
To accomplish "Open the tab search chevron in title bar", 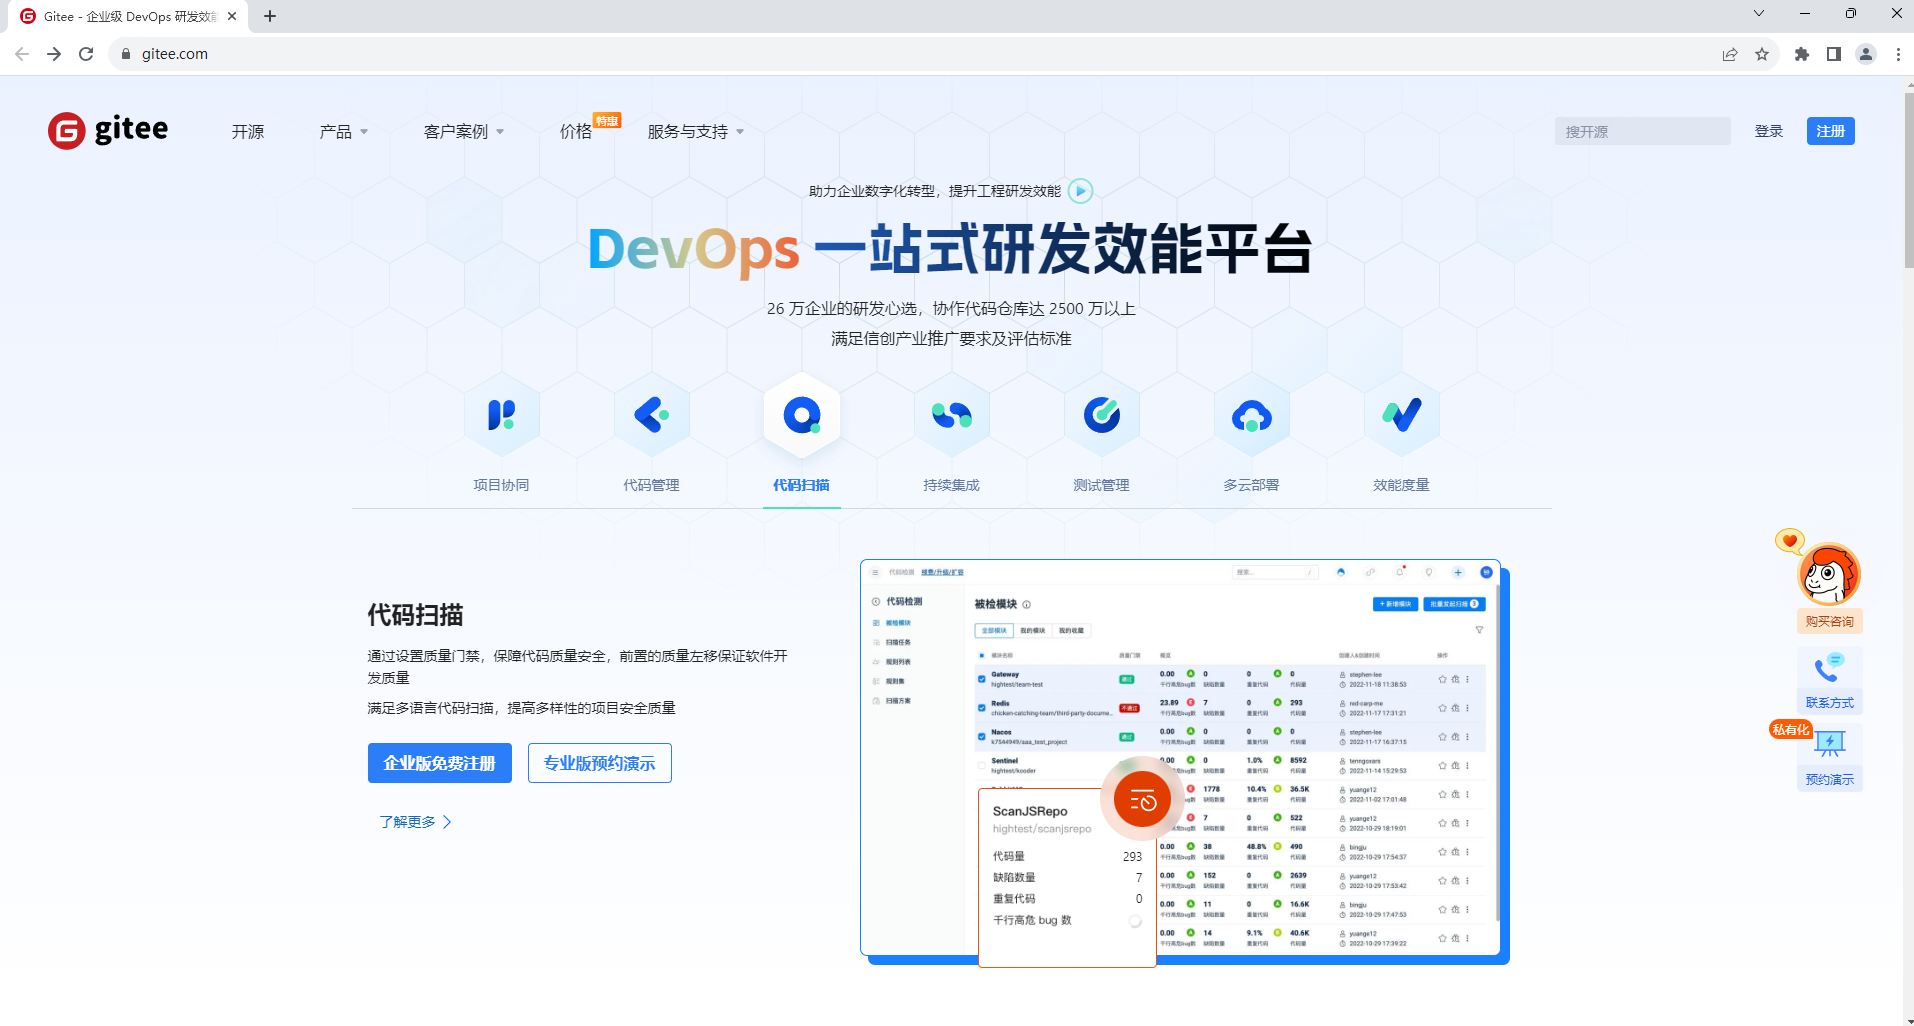I will click(1759, 13).
